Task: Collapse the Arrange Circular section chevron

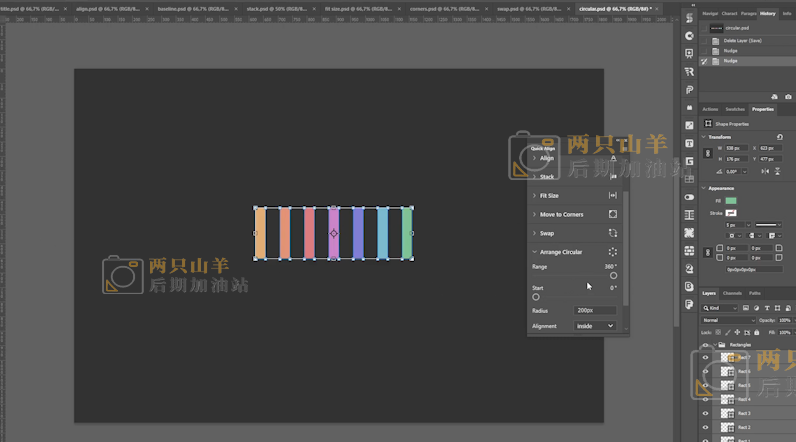Action: (534, 252)
